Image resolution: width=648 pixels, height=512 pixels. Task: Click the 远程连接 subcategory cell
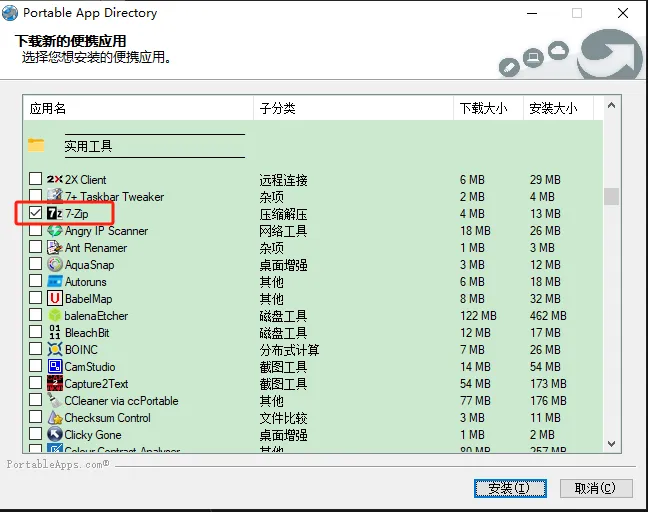pyautogui.click(x=284, y=180)
